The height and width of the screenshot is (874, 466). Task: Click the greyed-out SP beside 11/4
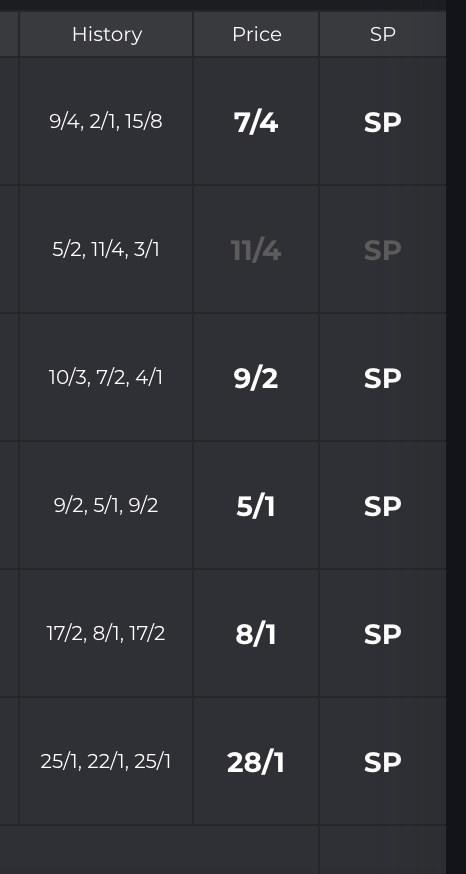[x=383, y=249]
